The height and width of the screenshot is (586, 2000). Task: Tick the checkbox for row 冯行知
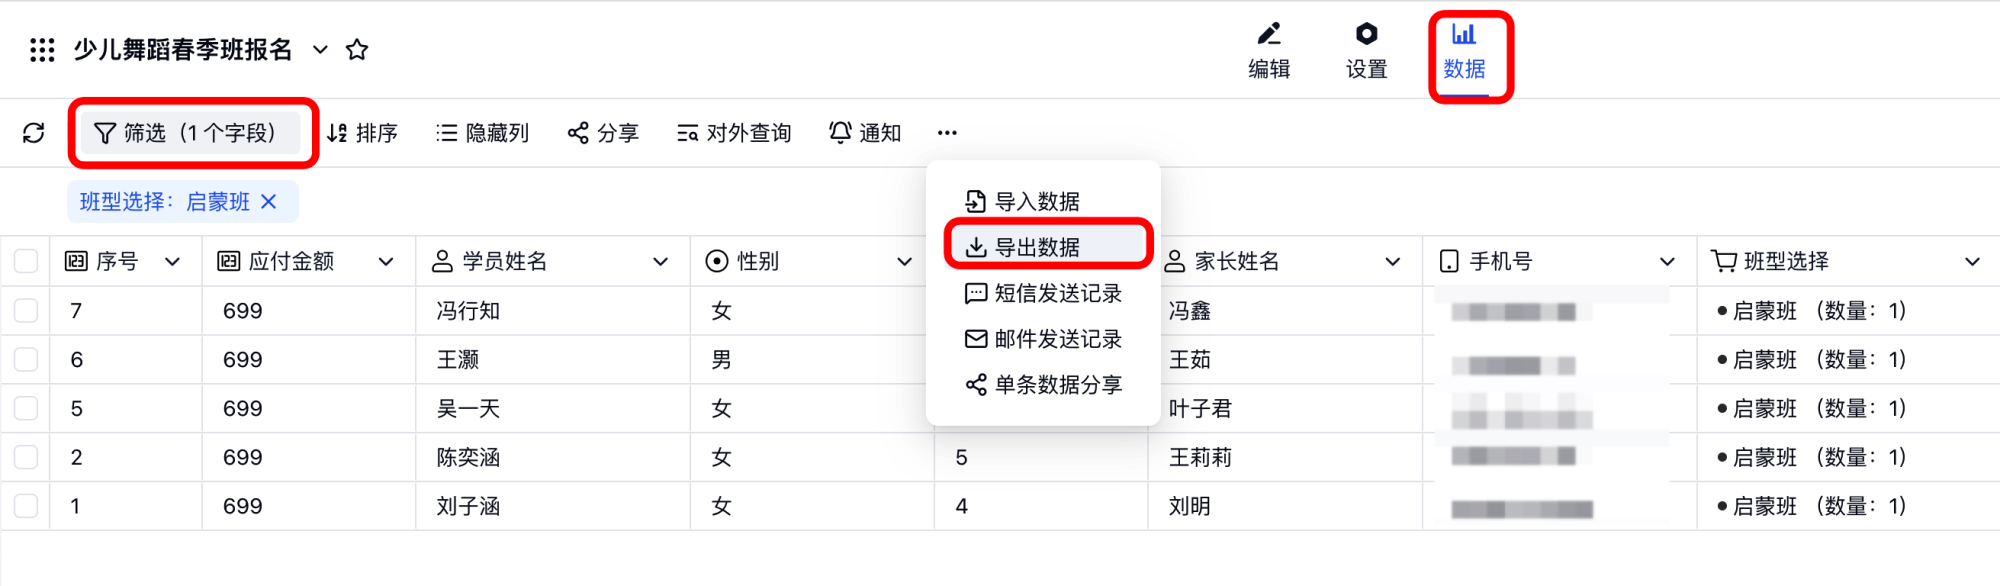[26, 311]
